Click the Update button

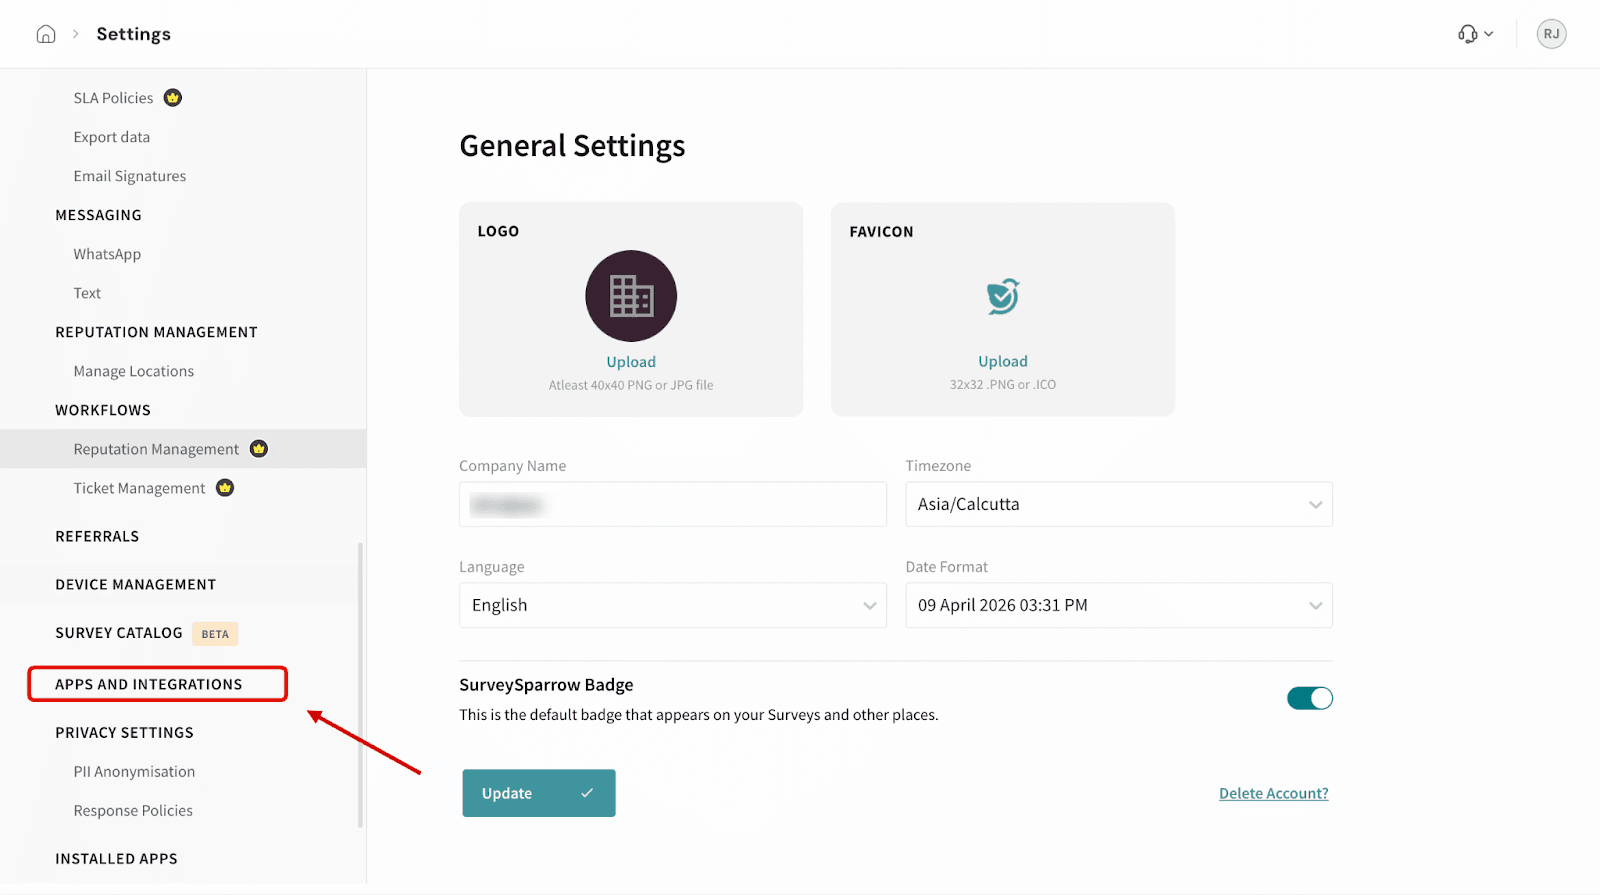click(539, 793)
